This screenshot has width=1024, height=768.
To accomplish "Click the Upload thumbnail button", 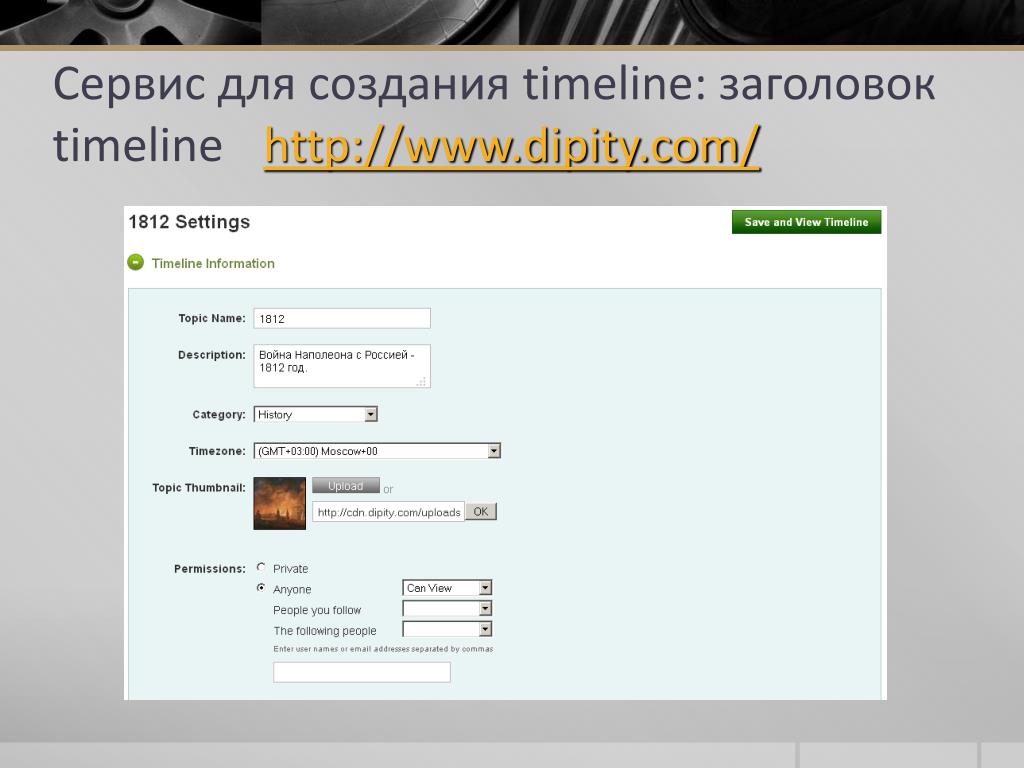I will pos(345,486).
